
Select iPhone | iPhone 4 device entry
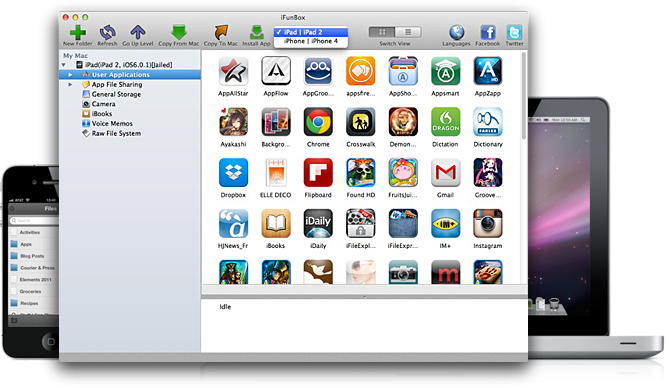[x=311, y=41]
